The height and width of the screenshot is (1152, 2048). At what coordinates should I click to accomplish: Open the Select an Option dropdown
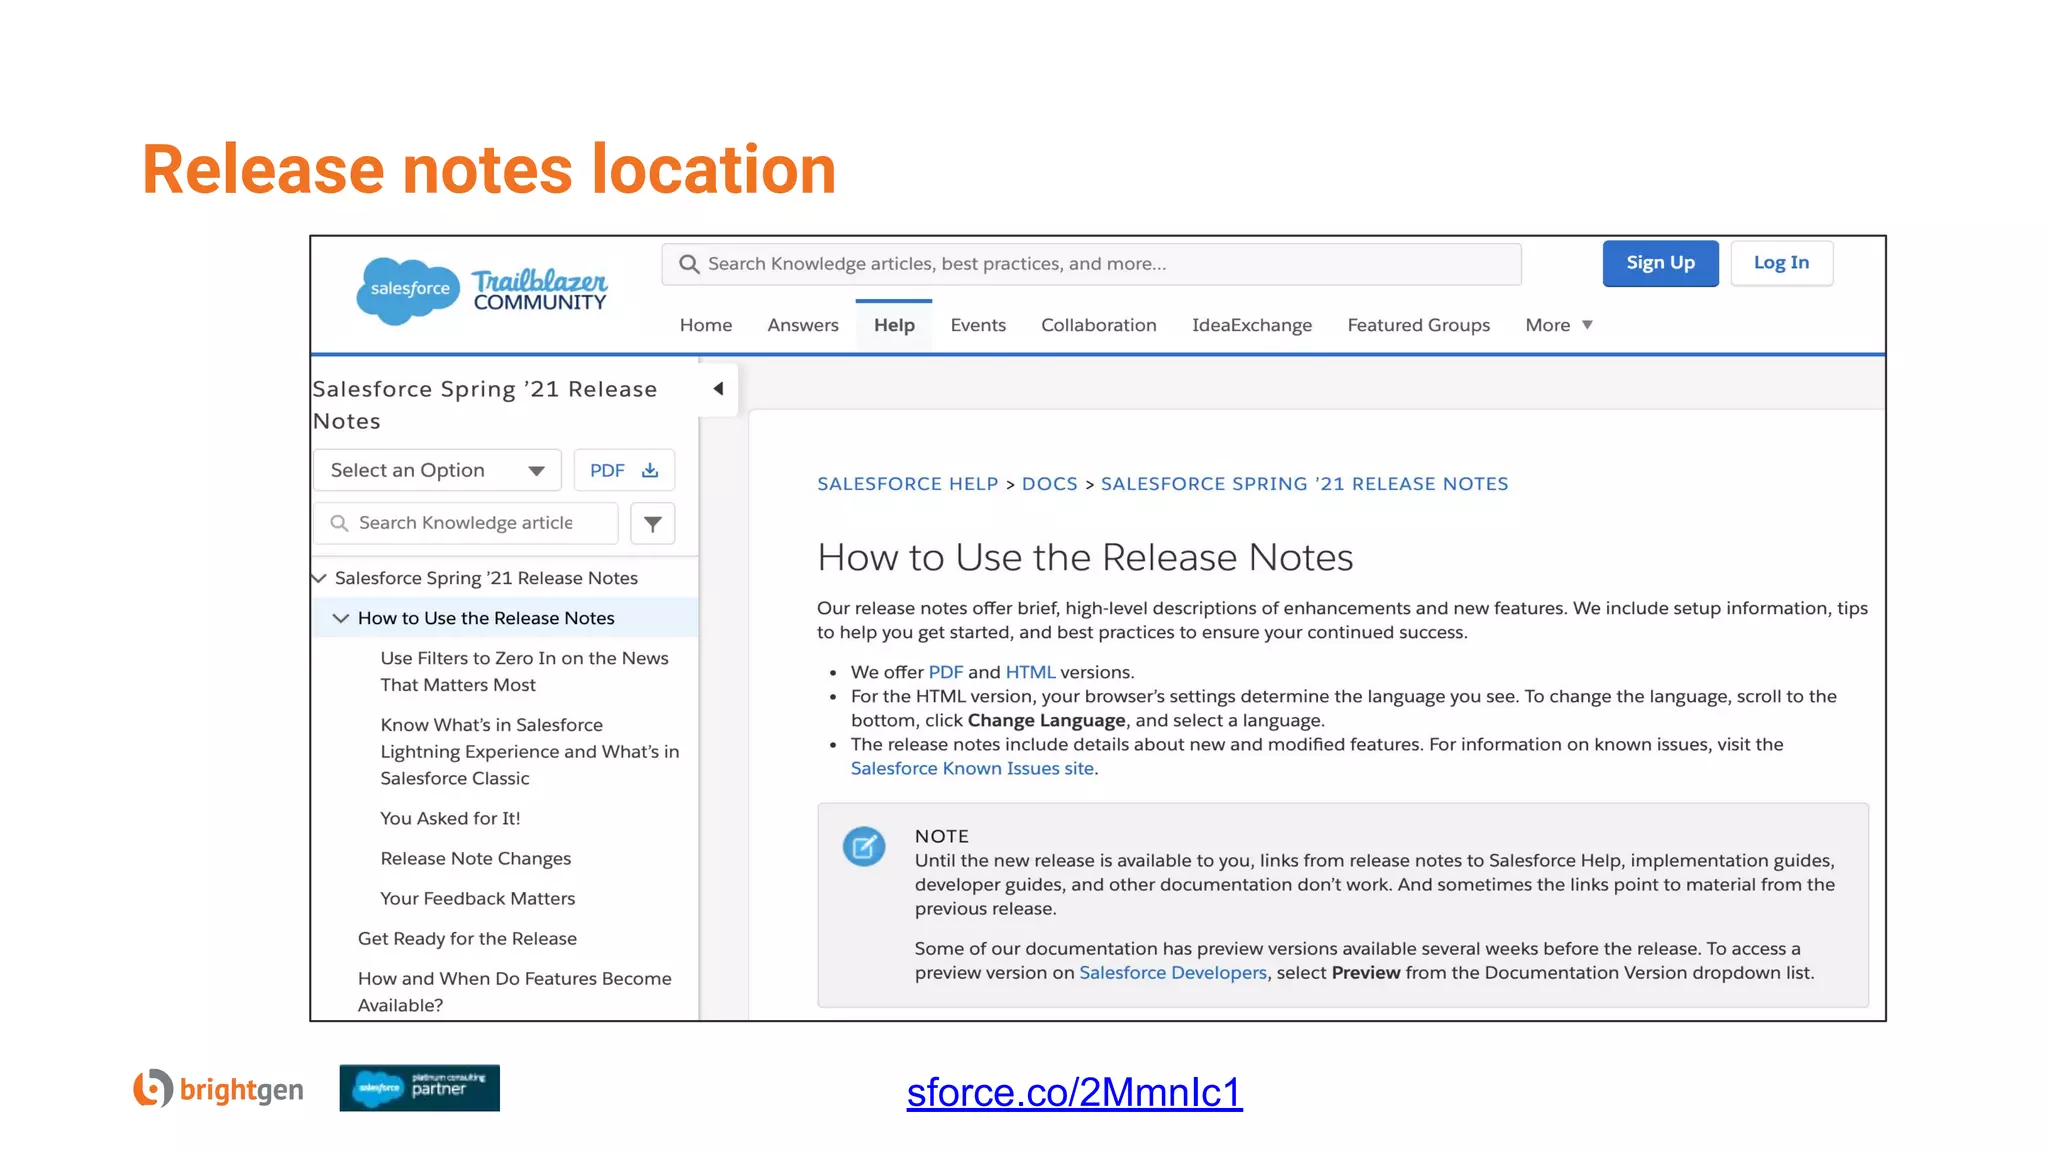pos(437,470)
